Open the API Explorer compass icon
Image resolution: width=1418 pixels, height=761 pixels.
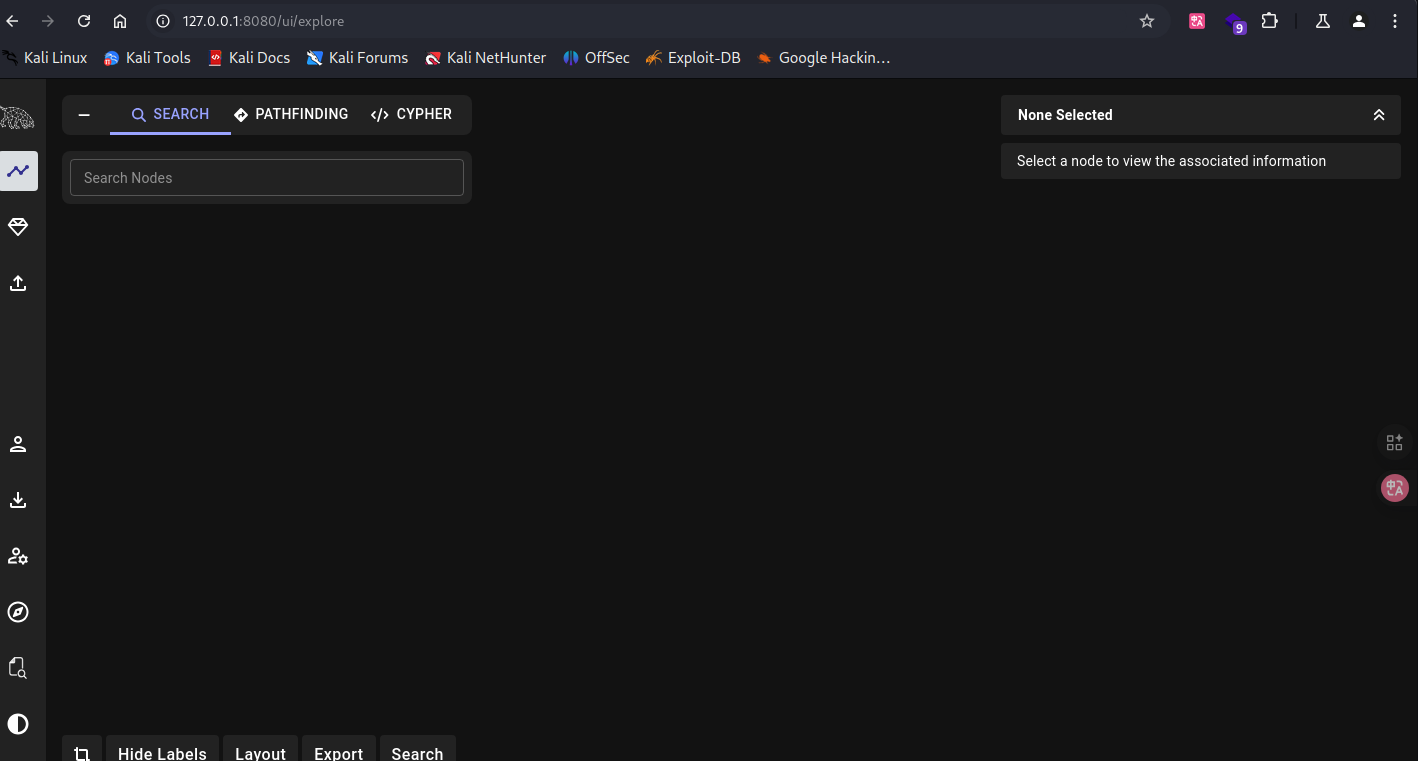[18, 612]
